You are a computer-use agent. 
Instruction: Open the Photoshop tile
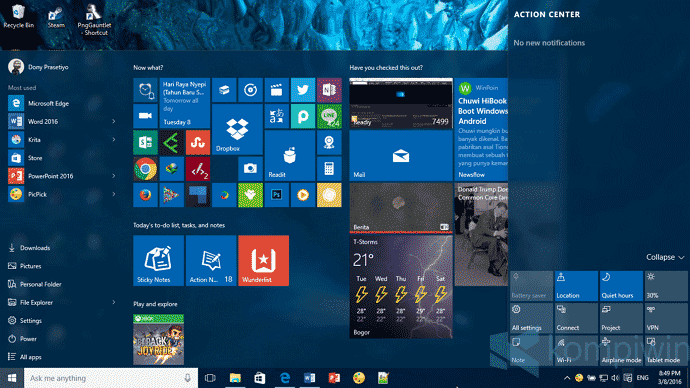[276, 195]
